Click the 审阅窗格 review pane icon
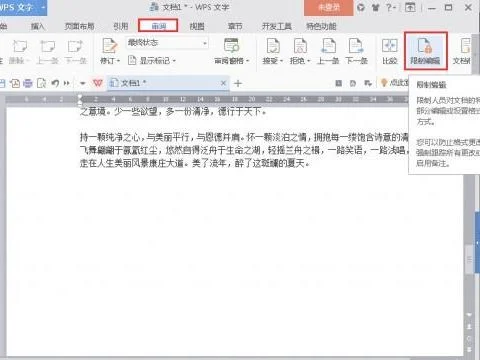480x360 pixels. 231,46
